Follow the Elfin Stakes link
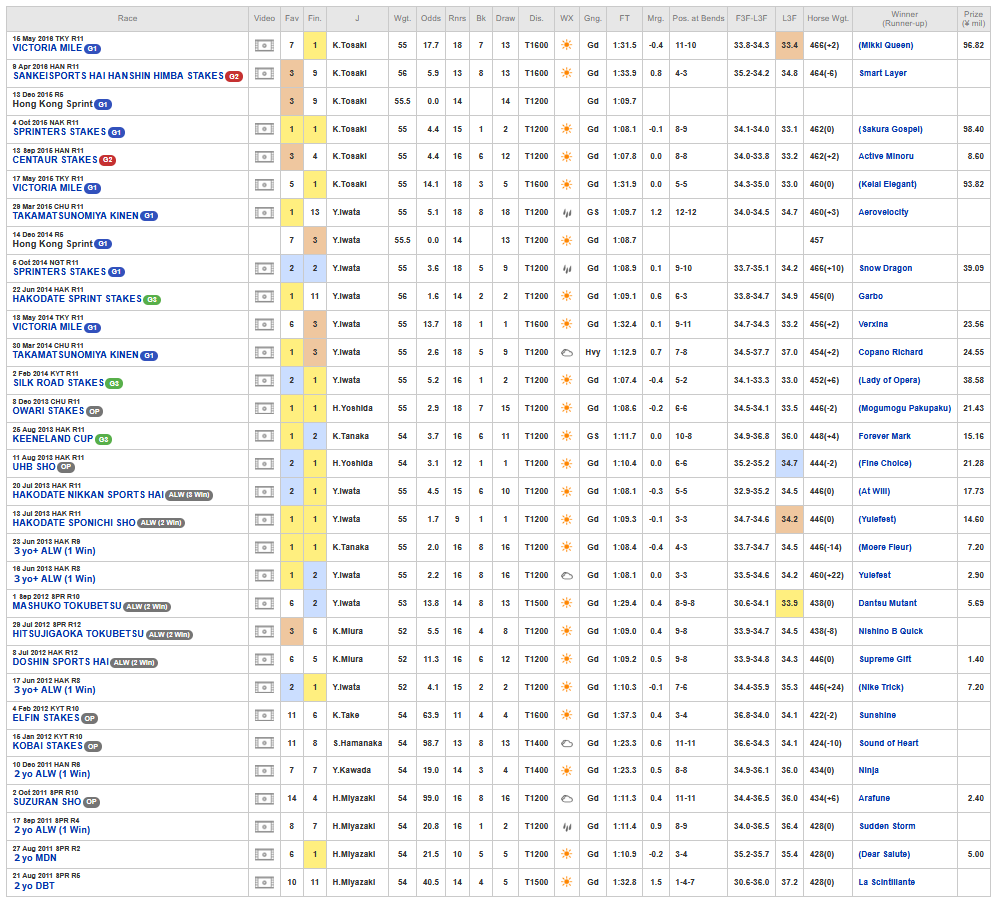The width and height of the screenshot is (993, 904). click(x=46, y=718)
